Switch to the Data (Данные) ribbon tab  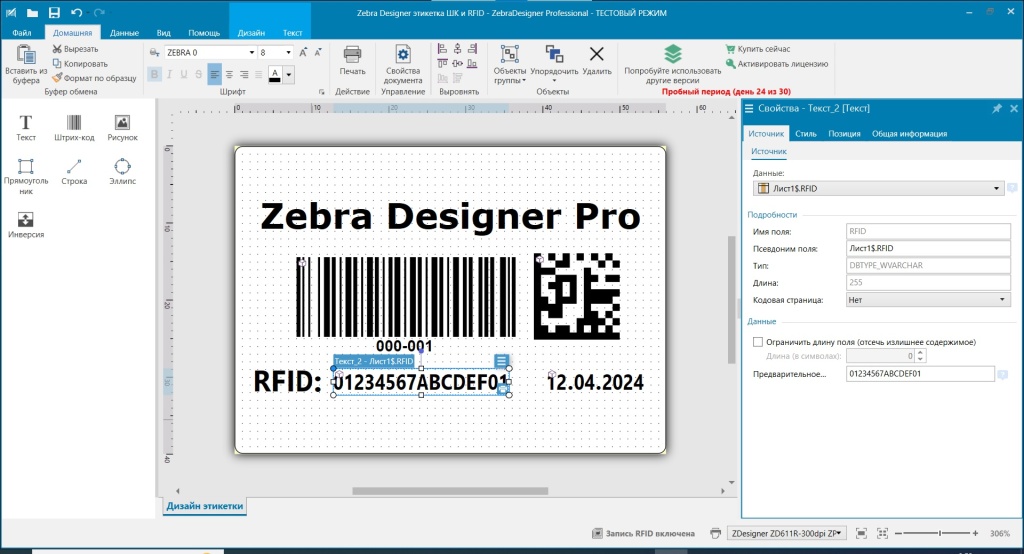click(124, 33)
